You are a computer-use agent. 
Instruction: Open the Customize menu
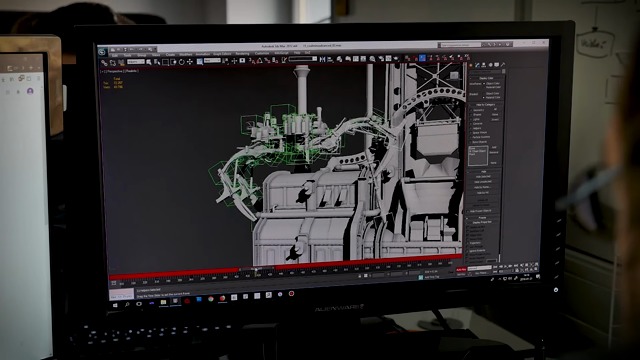262,53
